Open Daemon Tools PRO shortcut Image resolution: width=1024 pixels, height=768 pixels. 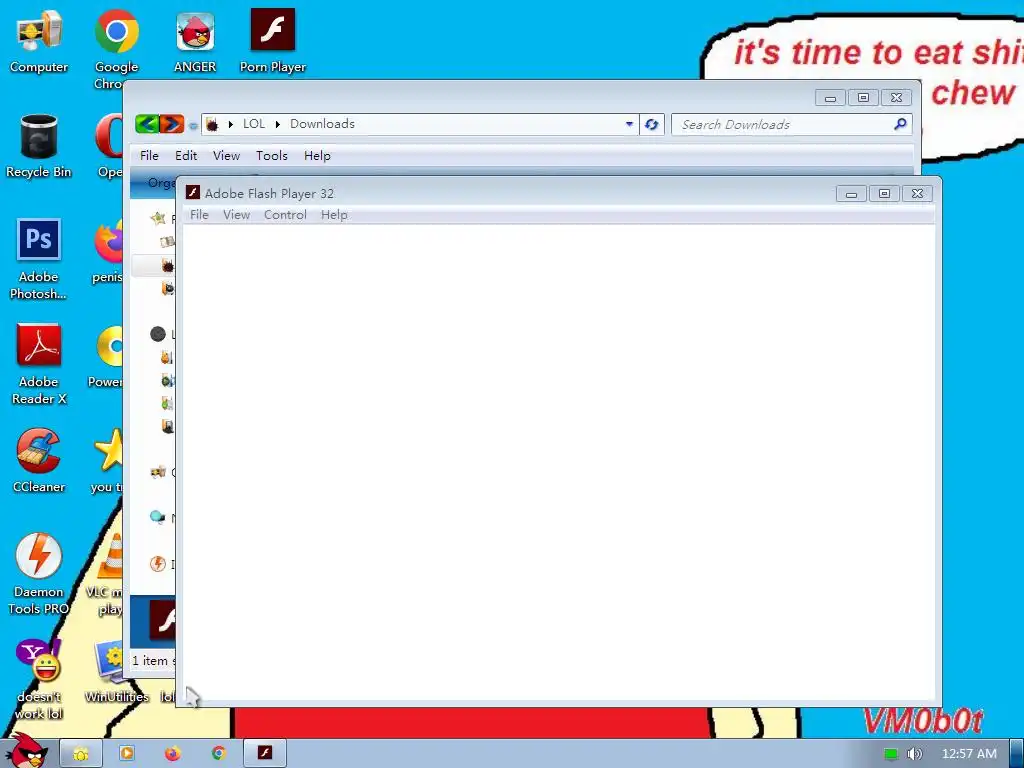(39, 574)
